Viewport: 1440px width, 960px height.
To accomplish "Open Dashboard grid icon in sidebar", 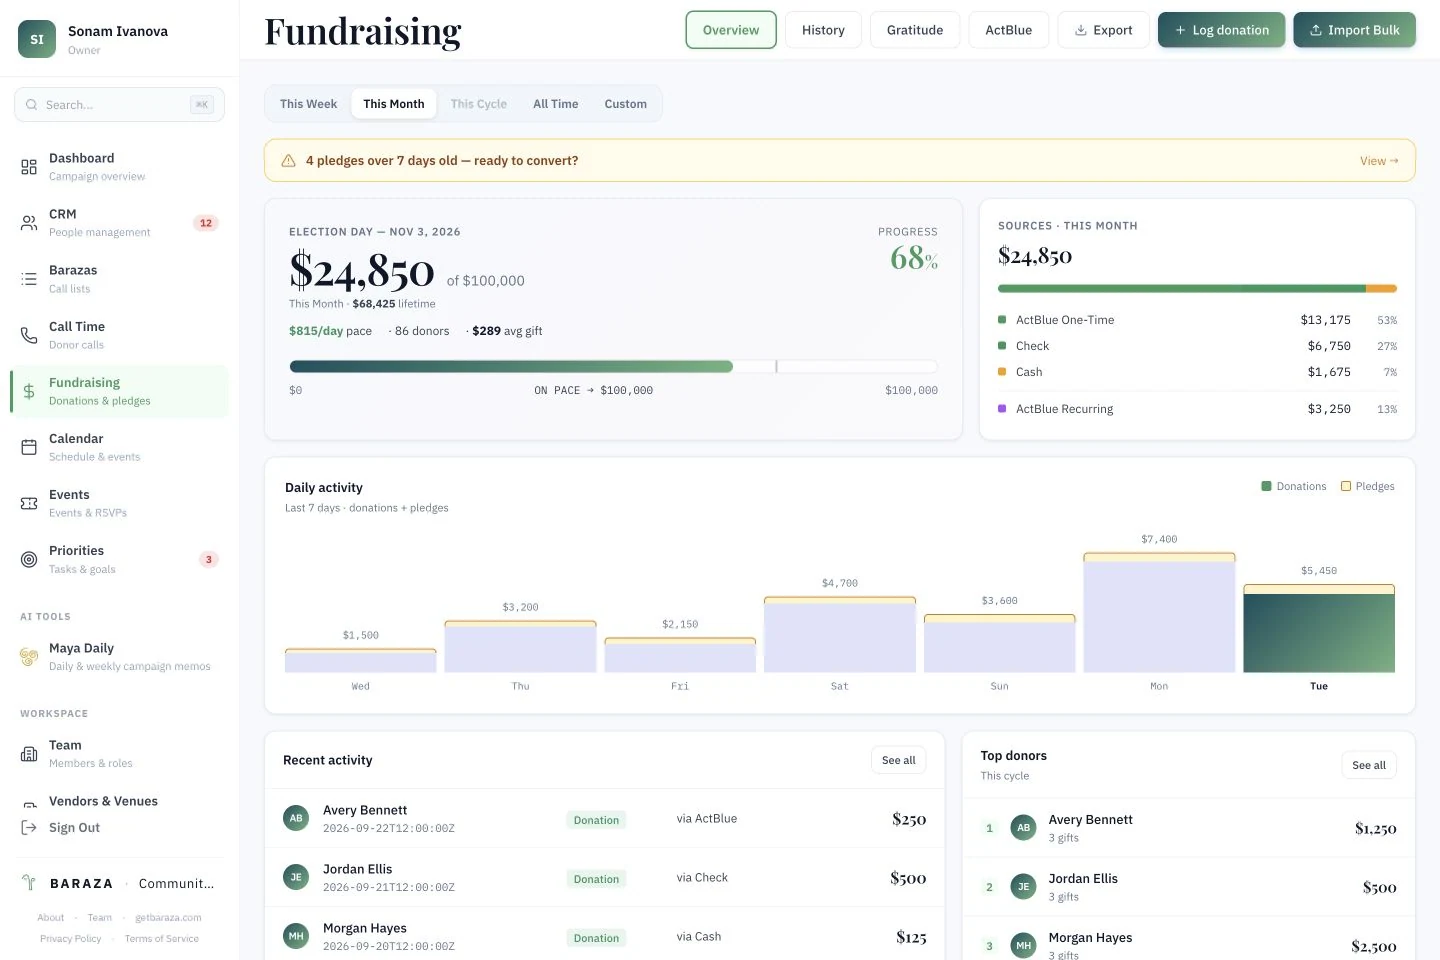I will tap(29, 167).
